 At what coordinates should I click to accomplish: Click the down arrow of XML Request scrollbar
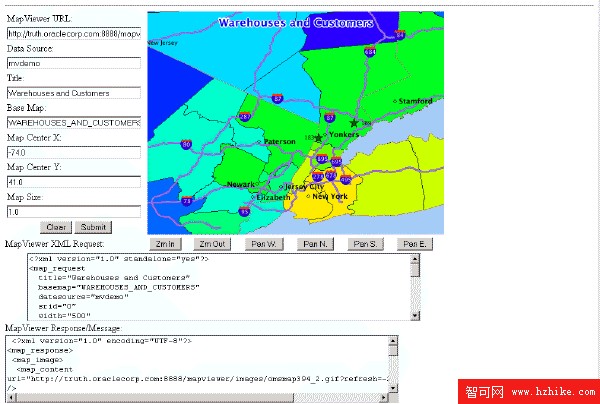(415, 316)
